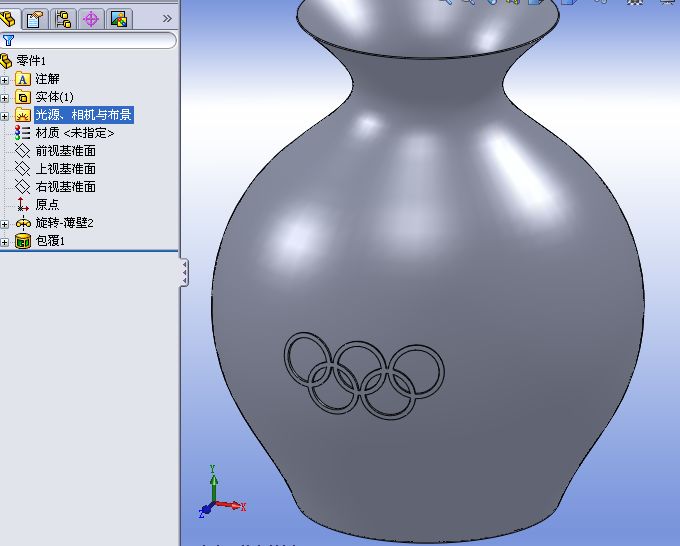Switch to the ConfigurationManager tab

click(x=63, y=19)
